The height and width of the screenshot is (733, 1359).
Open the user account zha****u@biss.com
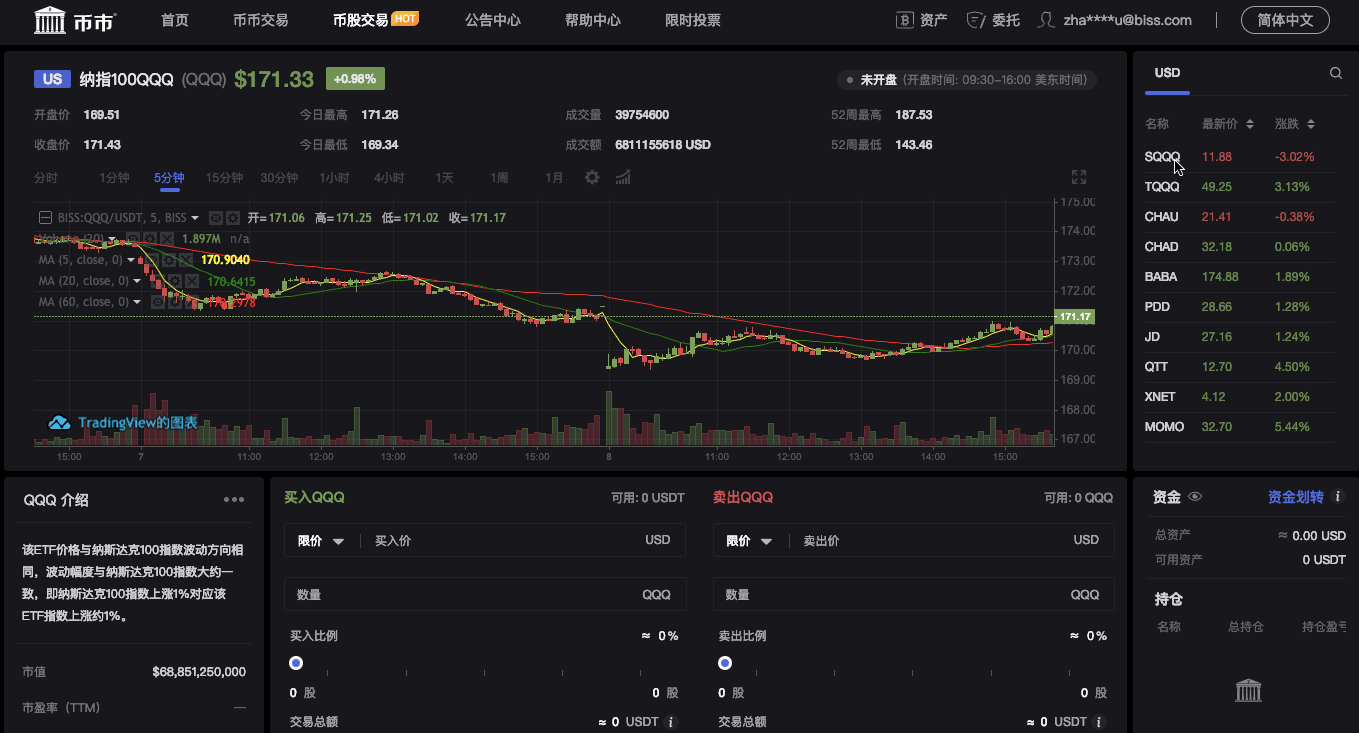(x=1116, y=20)
